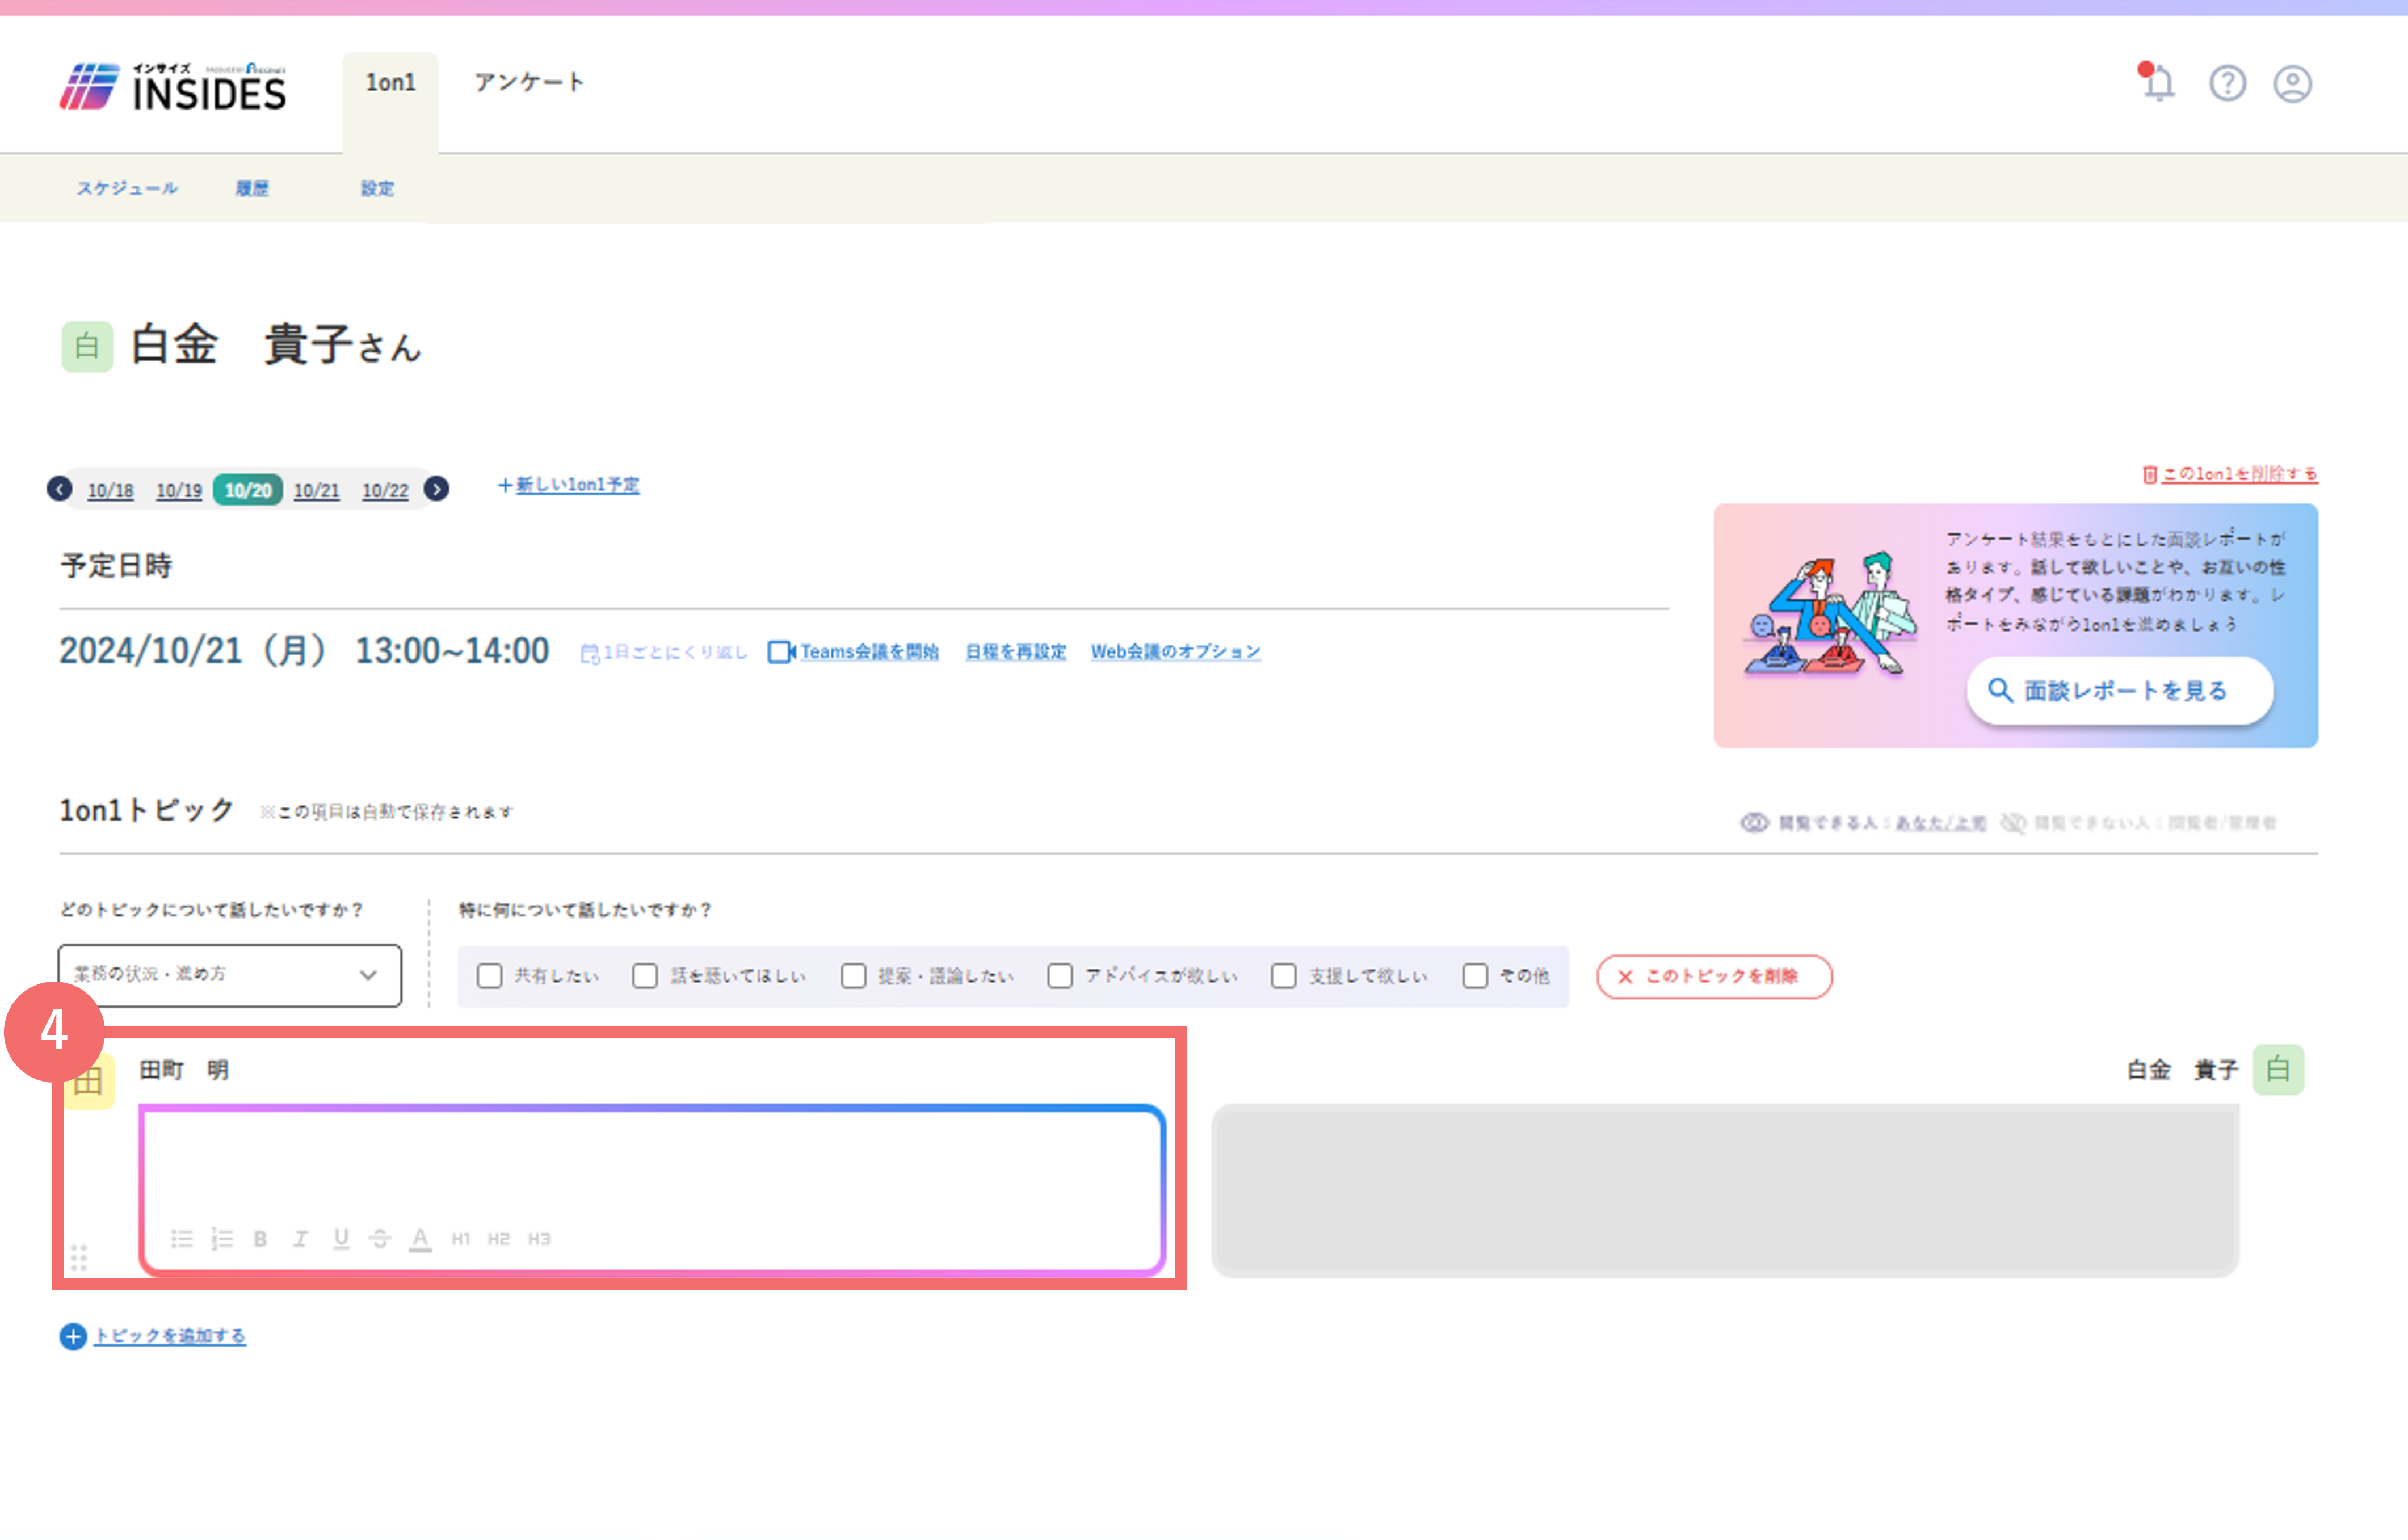Screen dimensions: 2408x1540
Task: Click the green 白 avatar above right comment box
Action: (2278, 1069)
